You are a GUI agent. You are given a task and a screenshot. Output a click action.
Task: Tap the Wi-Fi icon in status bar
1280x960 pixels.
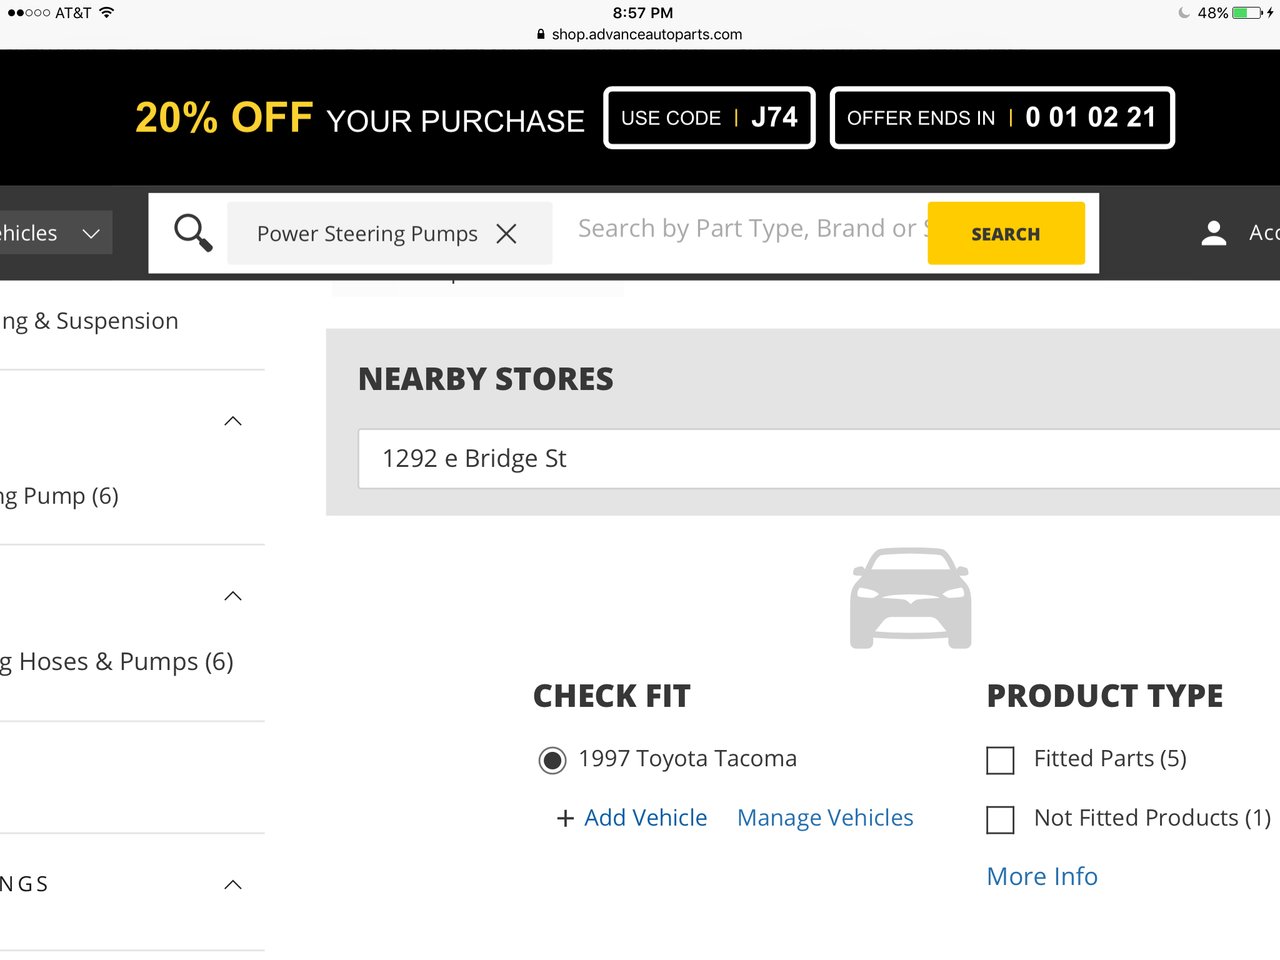(106, 13)
